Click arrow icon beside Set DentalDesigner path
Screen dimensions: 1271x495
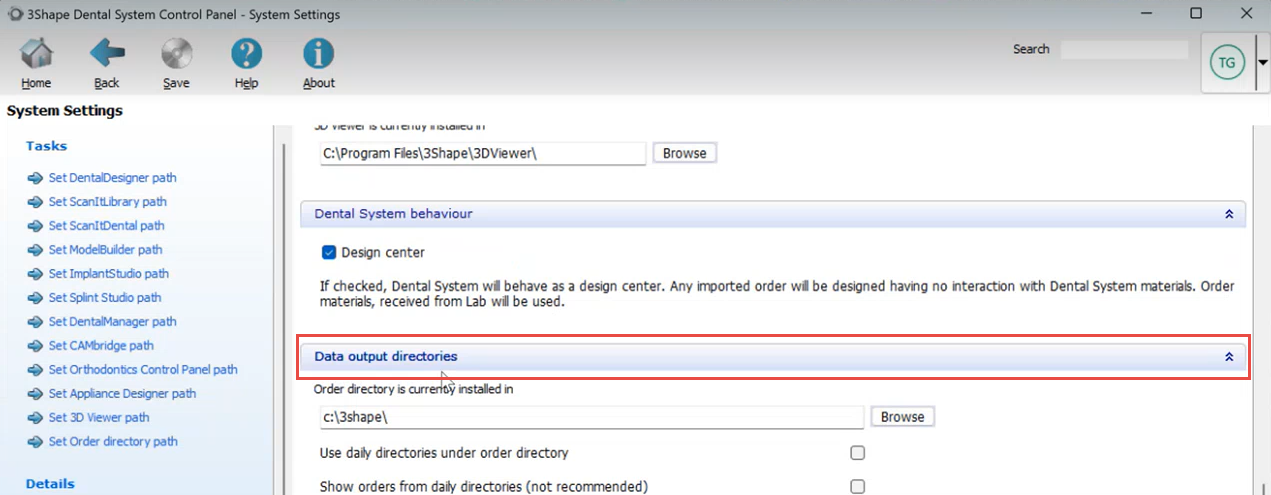[x=36, y=178]
